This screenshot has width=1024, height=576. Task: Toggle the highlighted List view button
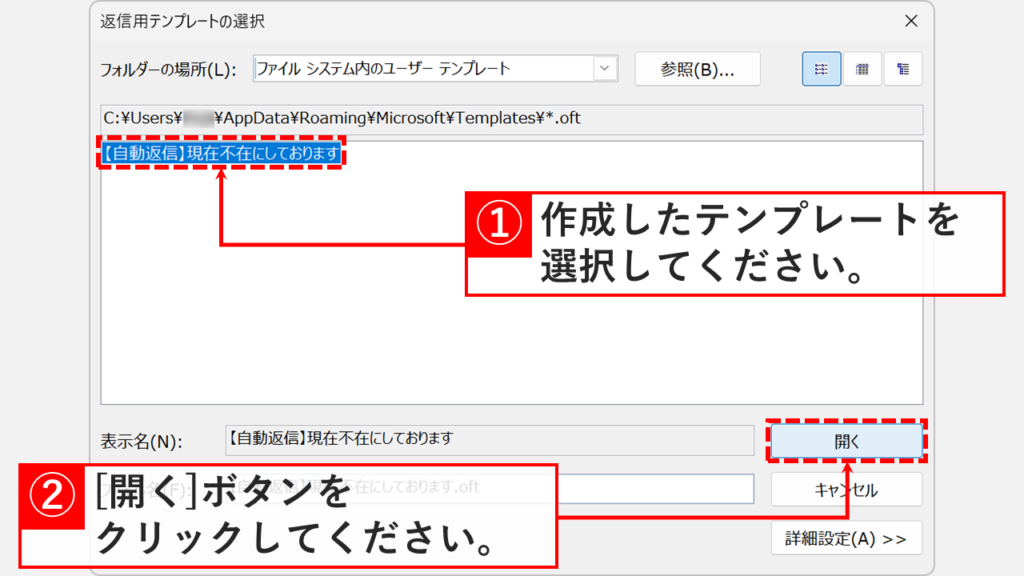[x=821, y=68]
